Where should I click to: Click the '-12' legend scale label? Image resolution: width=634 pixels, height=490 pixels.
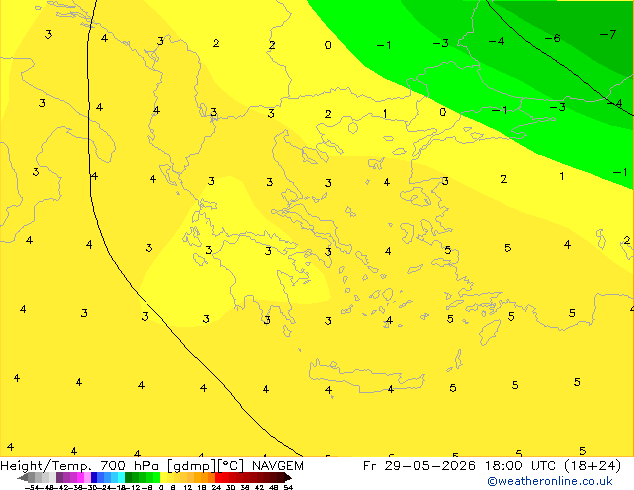pyautogui.click(x=135, y=488)
